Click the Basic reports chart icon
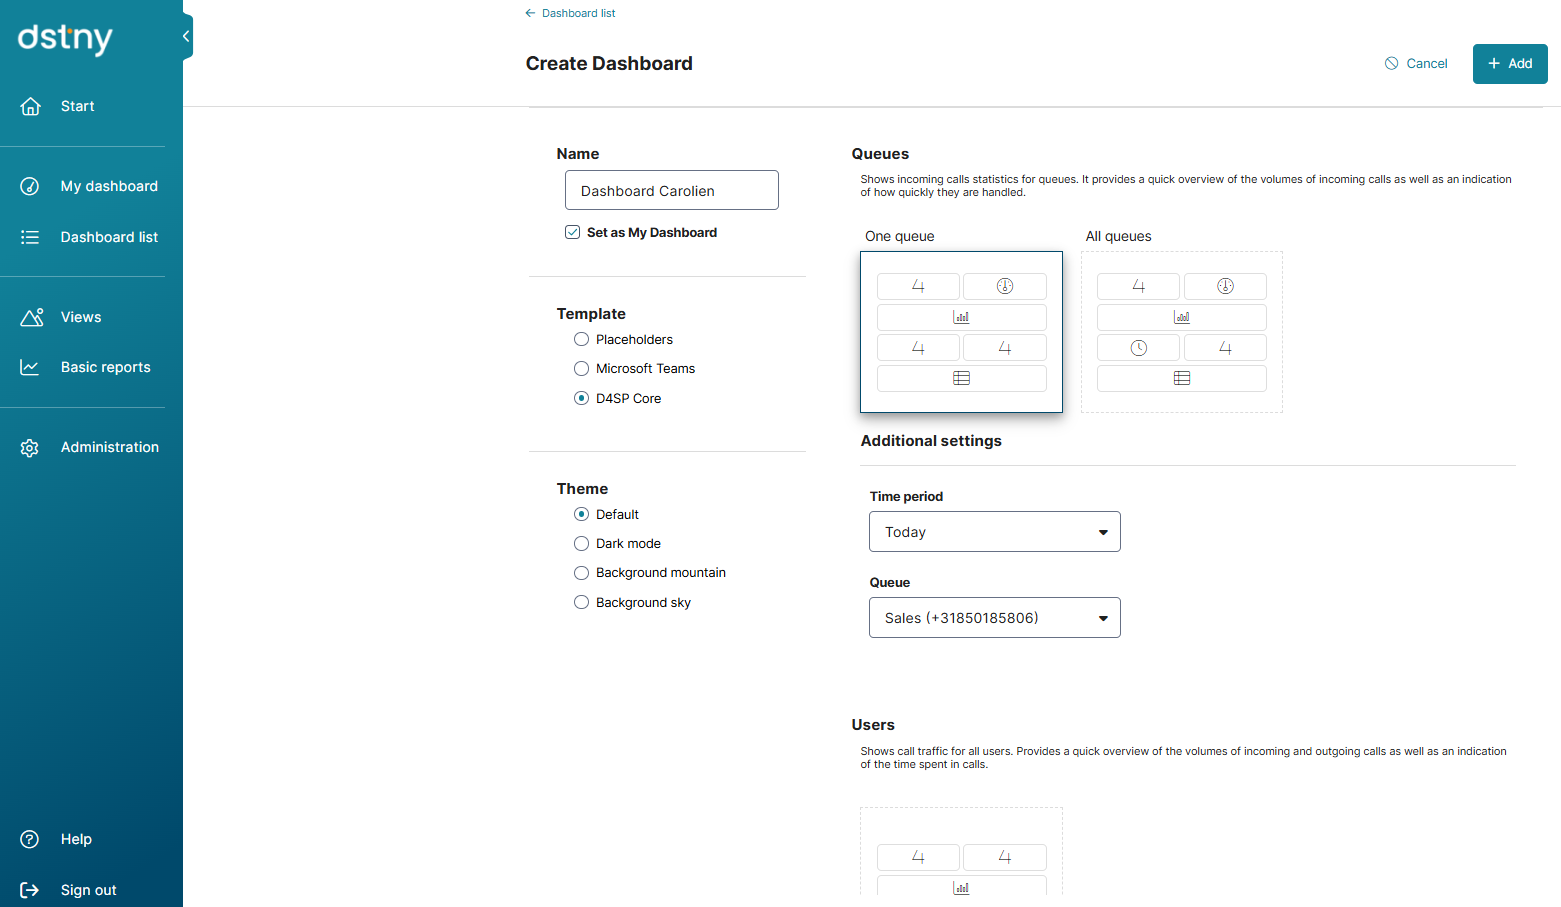 30,367
